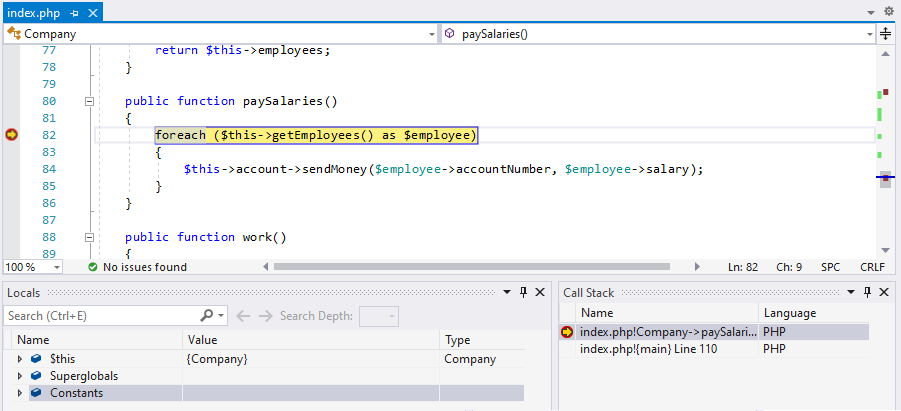Click the Call Stack Language column header
901x411 pixels.
814,313
